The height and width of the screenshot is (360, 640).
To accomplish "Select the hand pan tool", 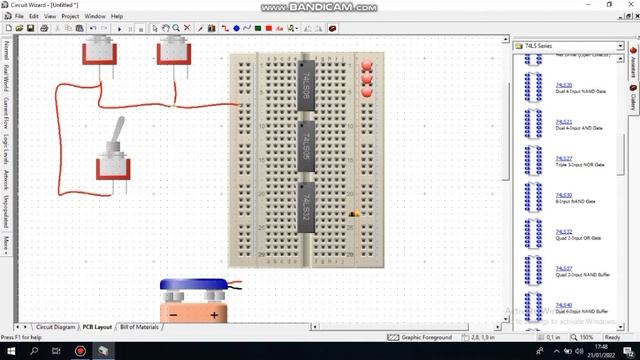I will coord(165,28).
